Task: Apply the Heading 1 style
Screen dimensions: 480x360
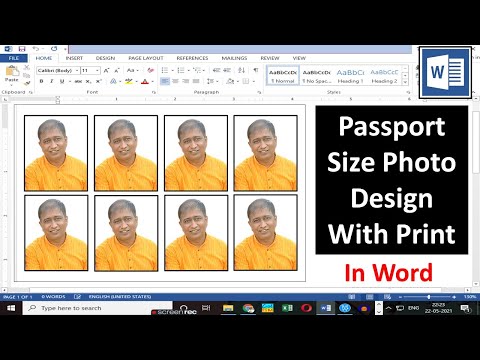Action: point(350,76)
